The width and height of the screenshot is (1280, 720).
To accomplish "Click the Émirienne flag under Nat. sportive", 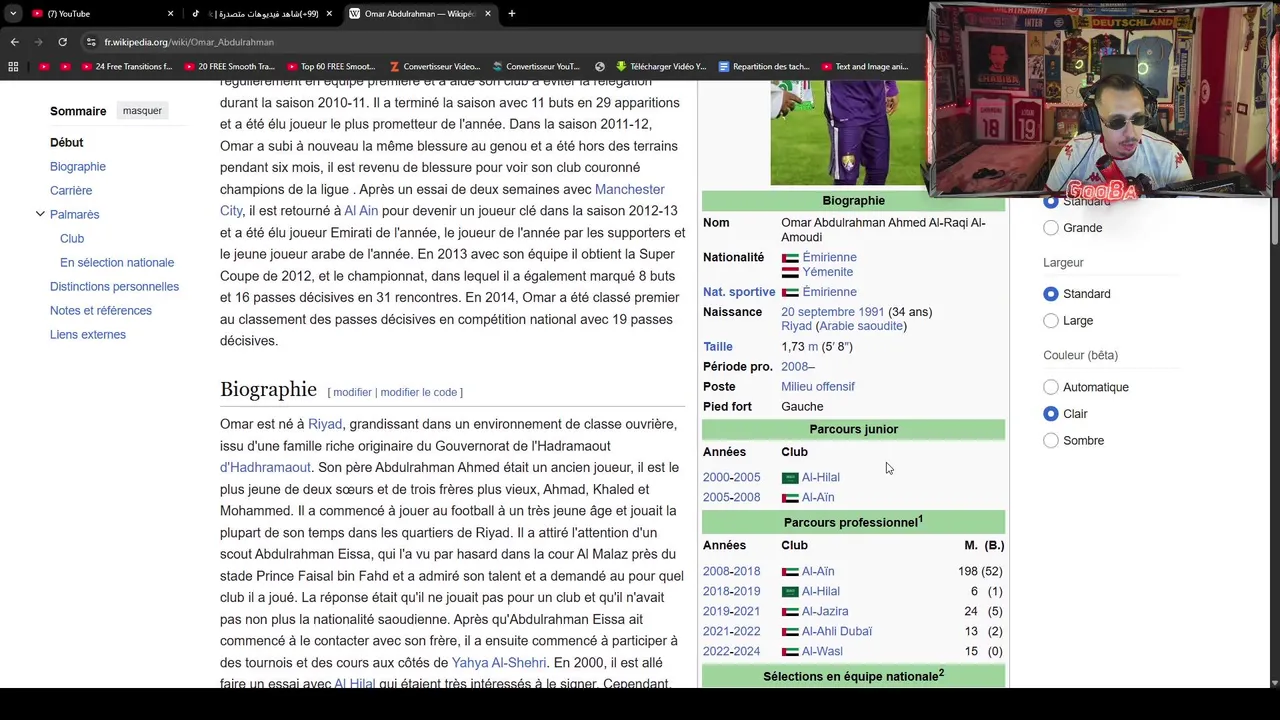I will (790, 292).
